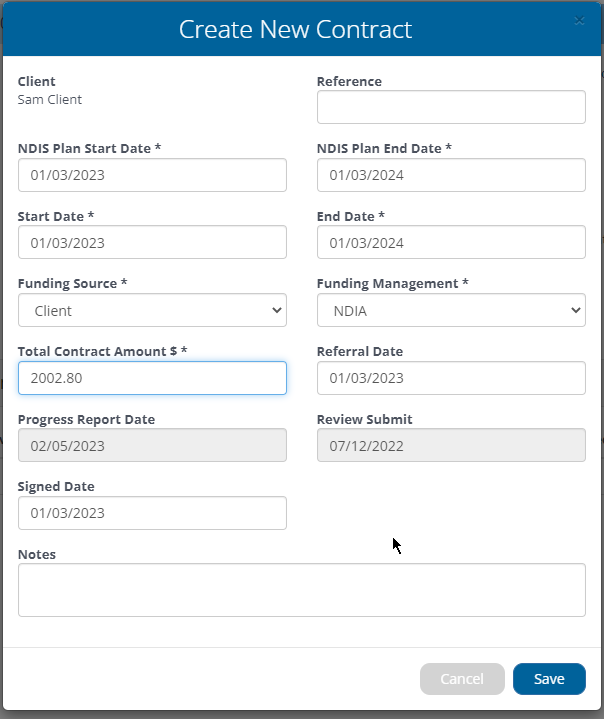
Task: Select the NDIS Plan Start Date field
Action: [x=152, y=175]
